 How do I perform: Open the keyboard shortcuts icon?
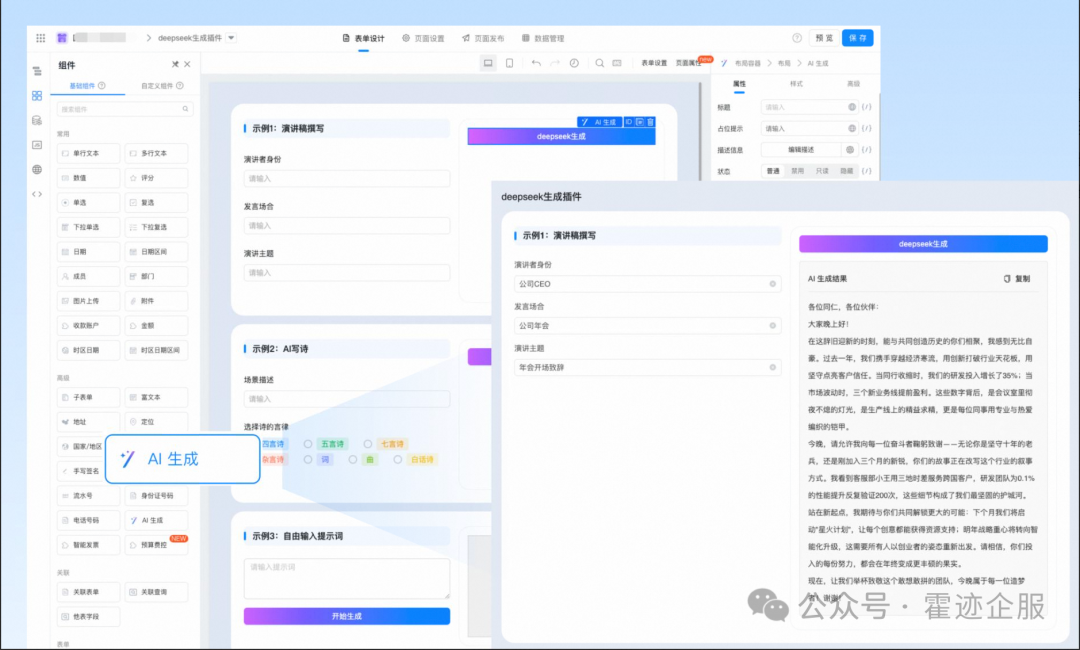point(617,63)
